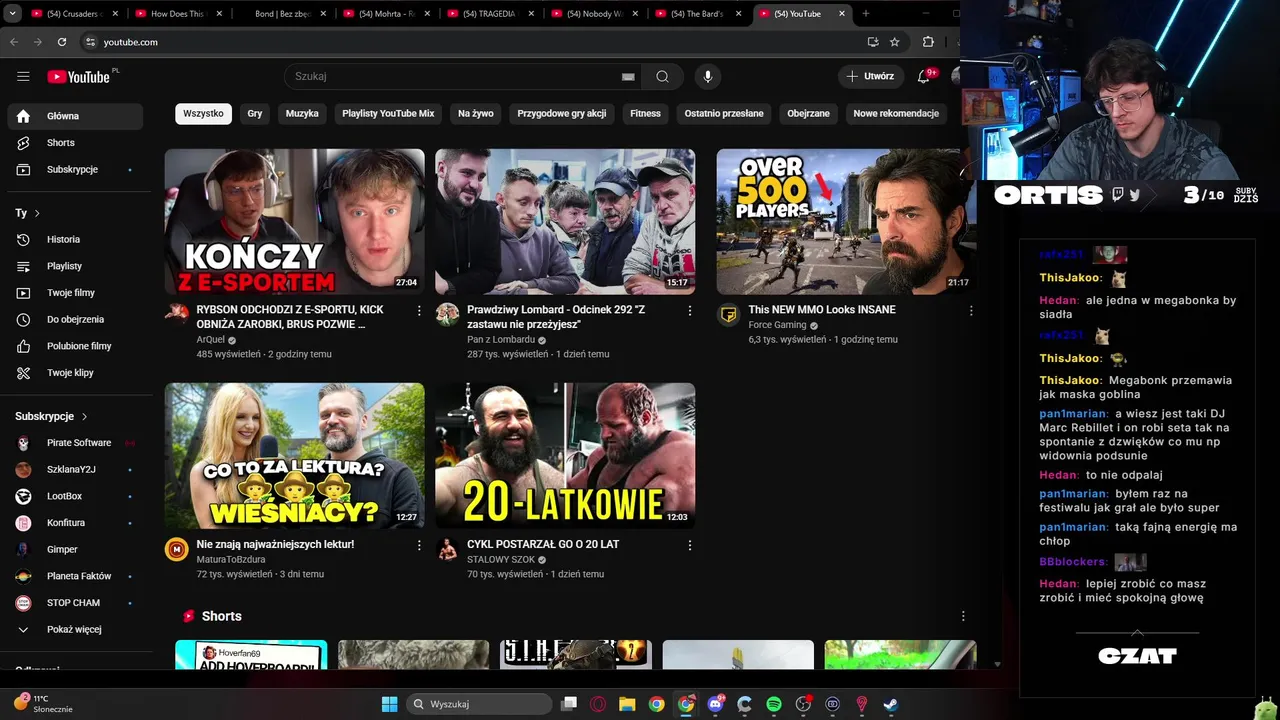This screenshot has height=720, width=1280.
Task: Open STOP CHAM channel subscription
Action: (75, 603)
